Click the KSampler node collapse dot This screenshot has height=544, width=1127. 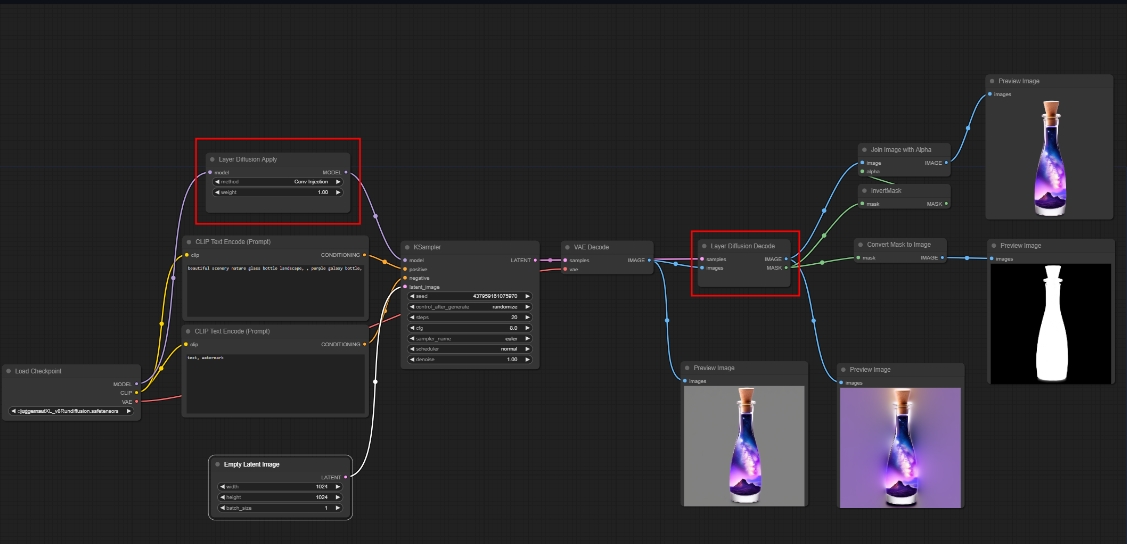[x=406, y=247]
